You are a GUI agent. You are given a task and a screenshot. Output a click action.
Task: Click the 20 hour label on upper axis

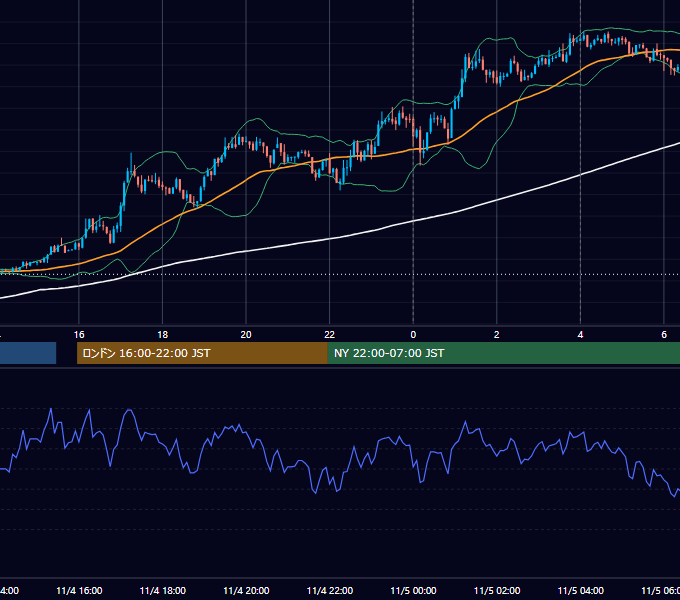coord(246,335)
